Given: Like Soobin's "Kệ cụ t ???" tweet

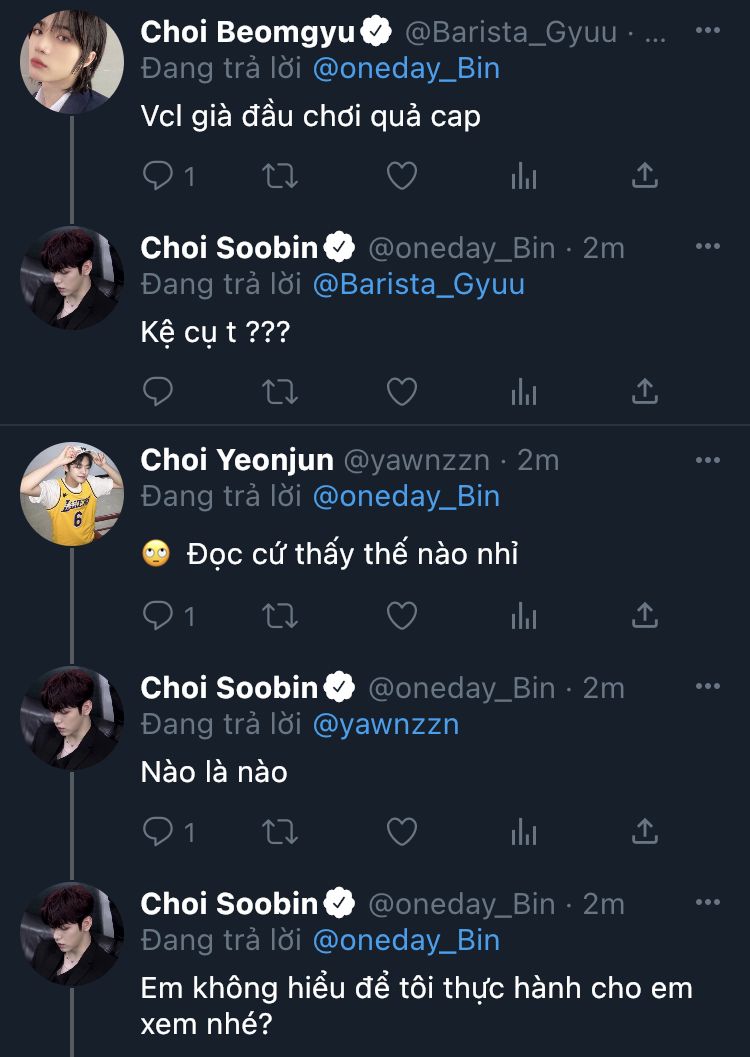Looking at the screenshot, I should (401, 391).
